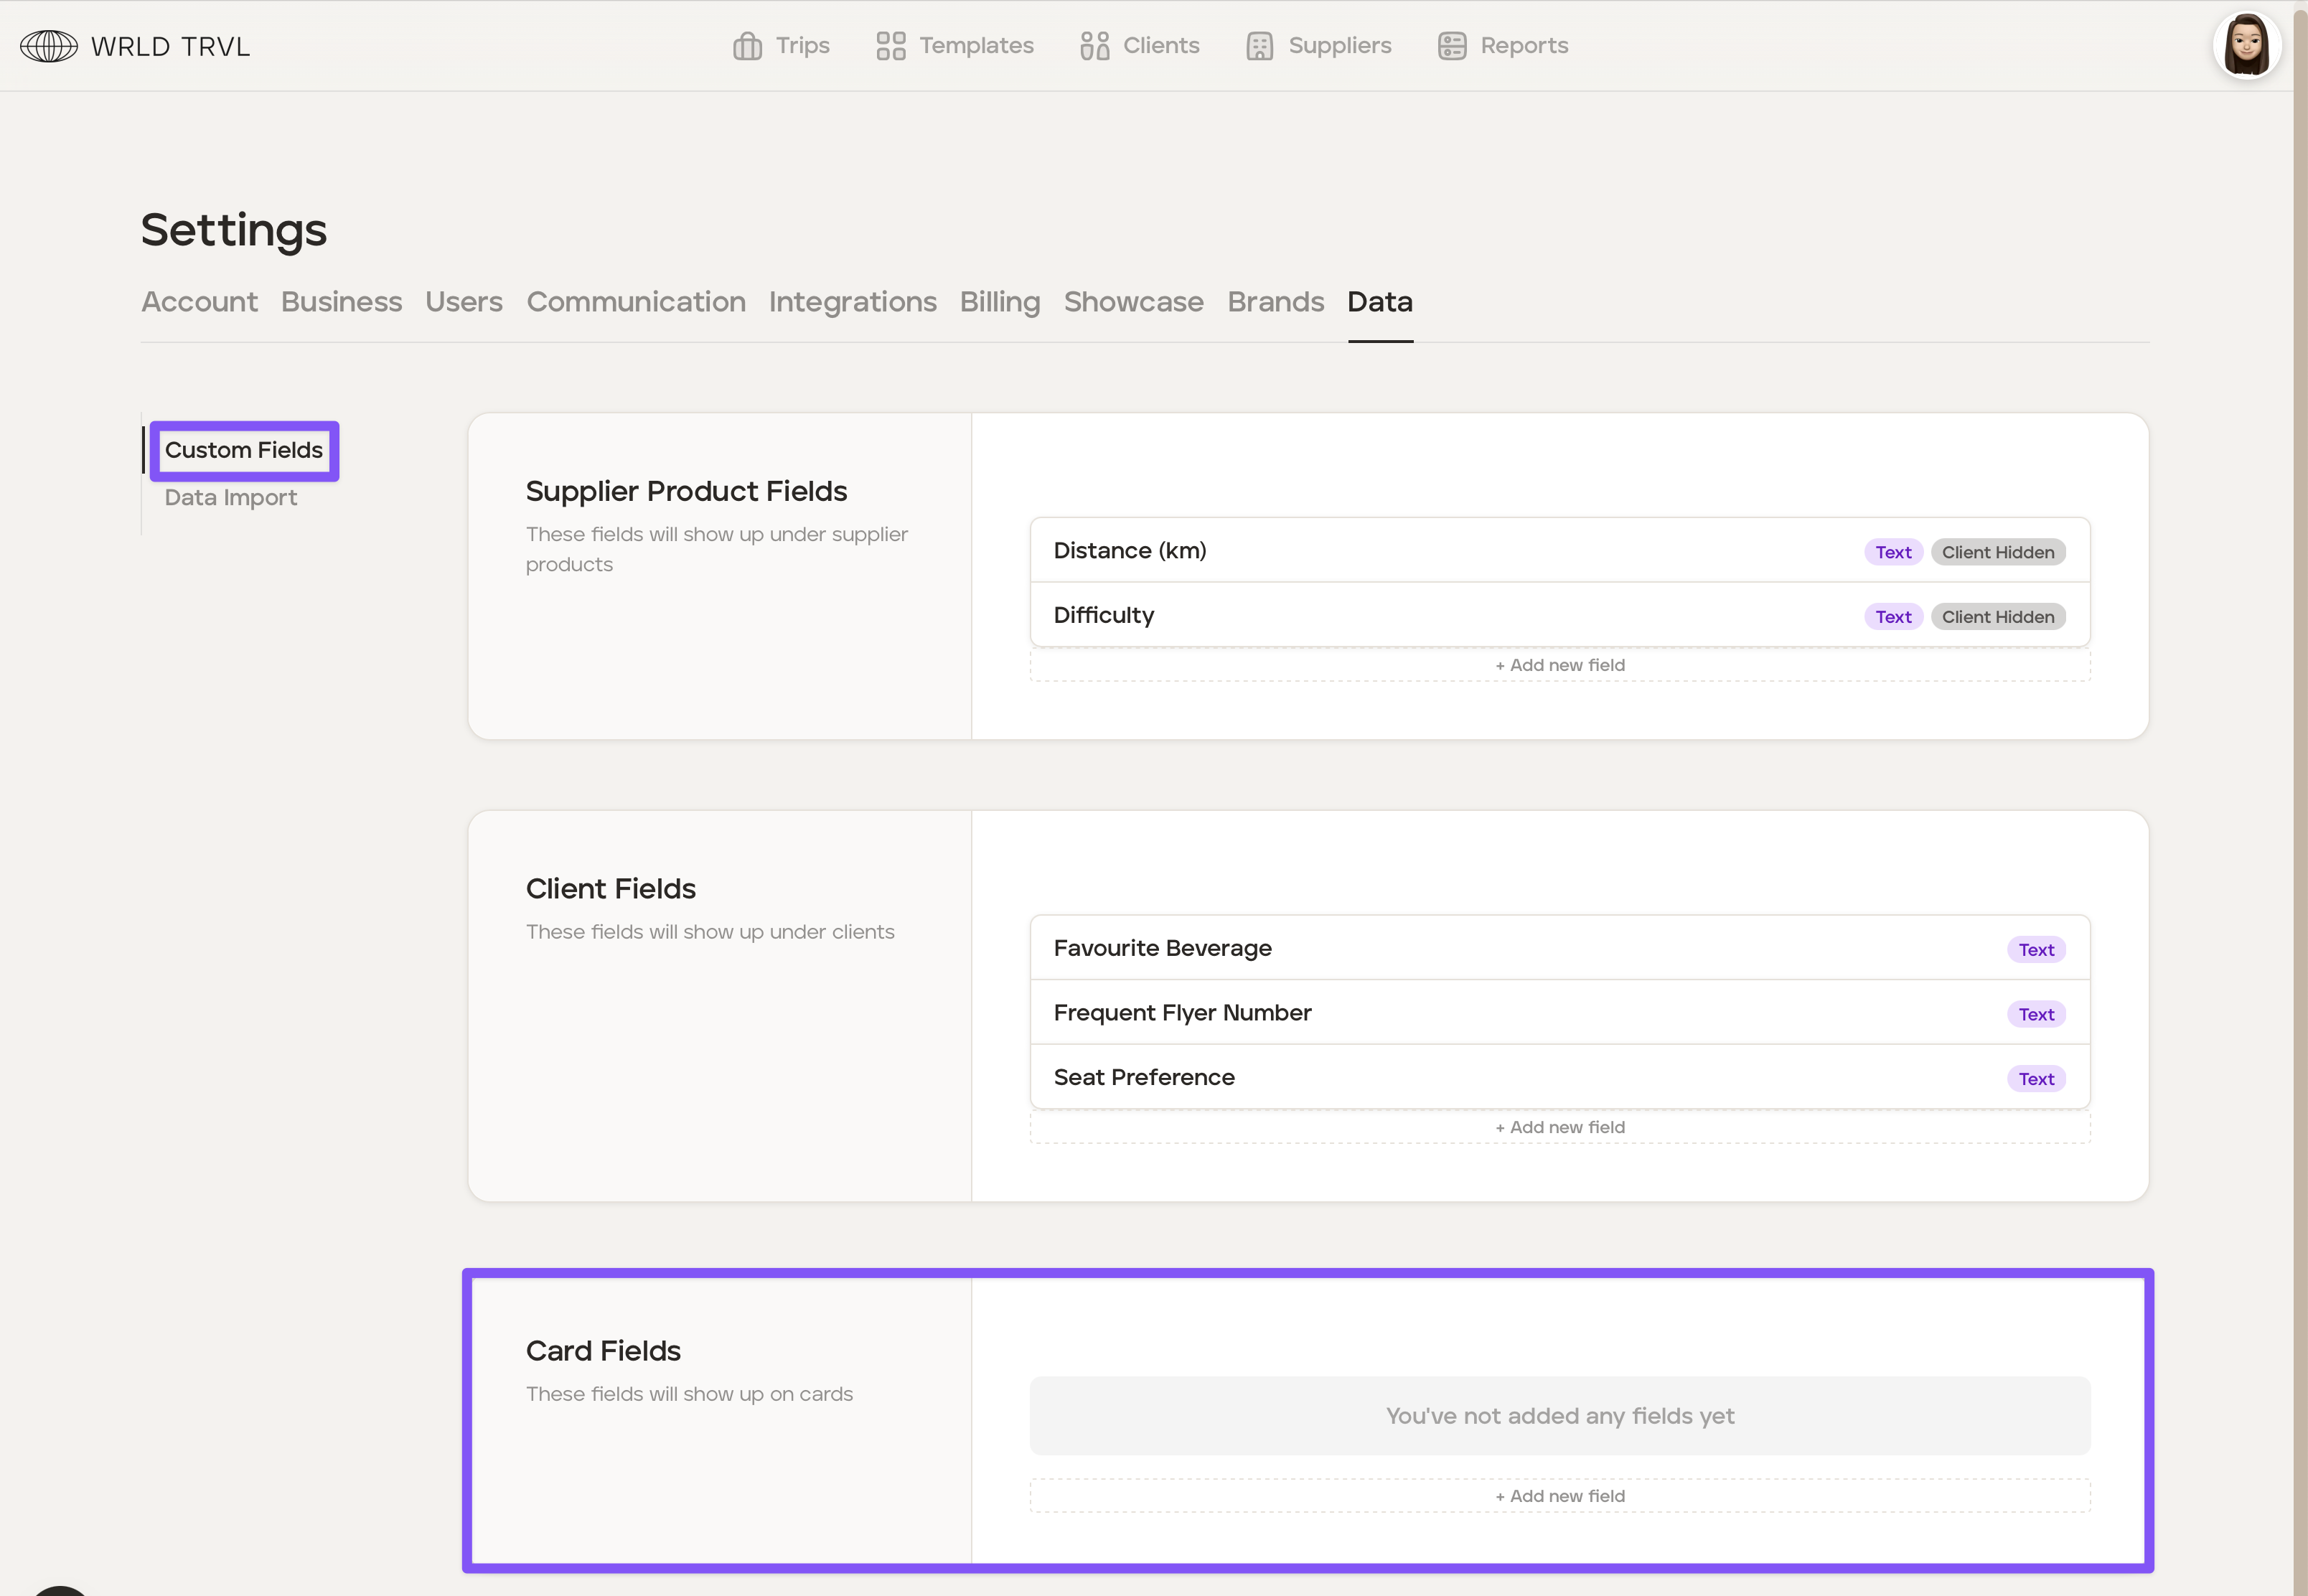Select Custom Fields in the sidebar

(244, 450)
